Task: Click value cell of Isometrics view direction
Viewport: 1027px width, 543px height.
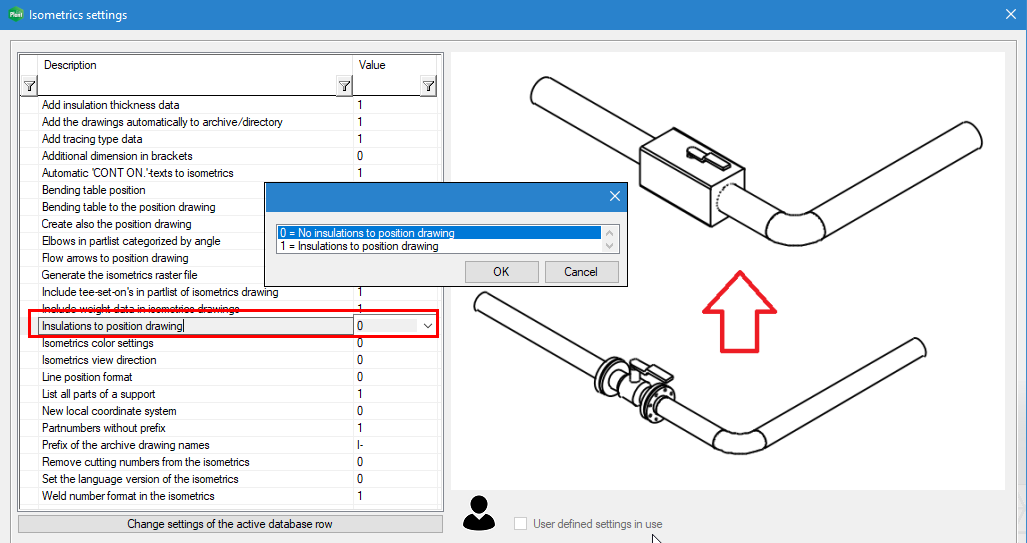Action: pos(395,360)
